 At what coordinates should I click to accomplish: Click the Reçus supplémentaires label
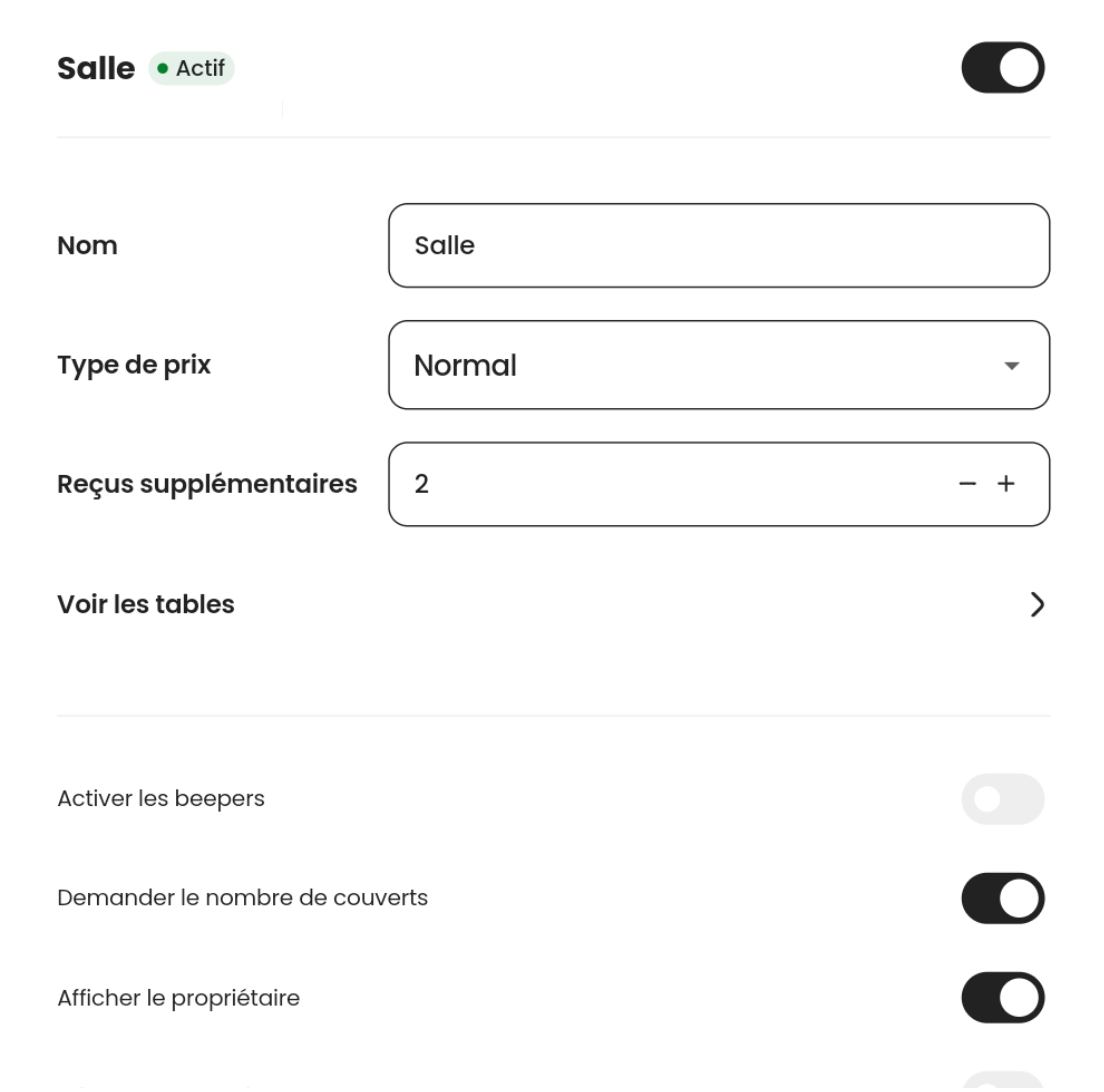click(x=207, y=484)
